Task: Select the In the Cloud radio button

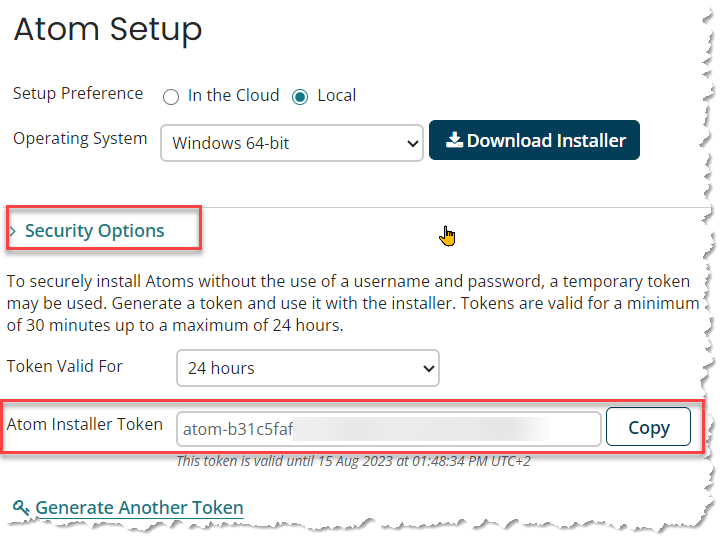Action: pyautogui.click(x=171, y=97)
